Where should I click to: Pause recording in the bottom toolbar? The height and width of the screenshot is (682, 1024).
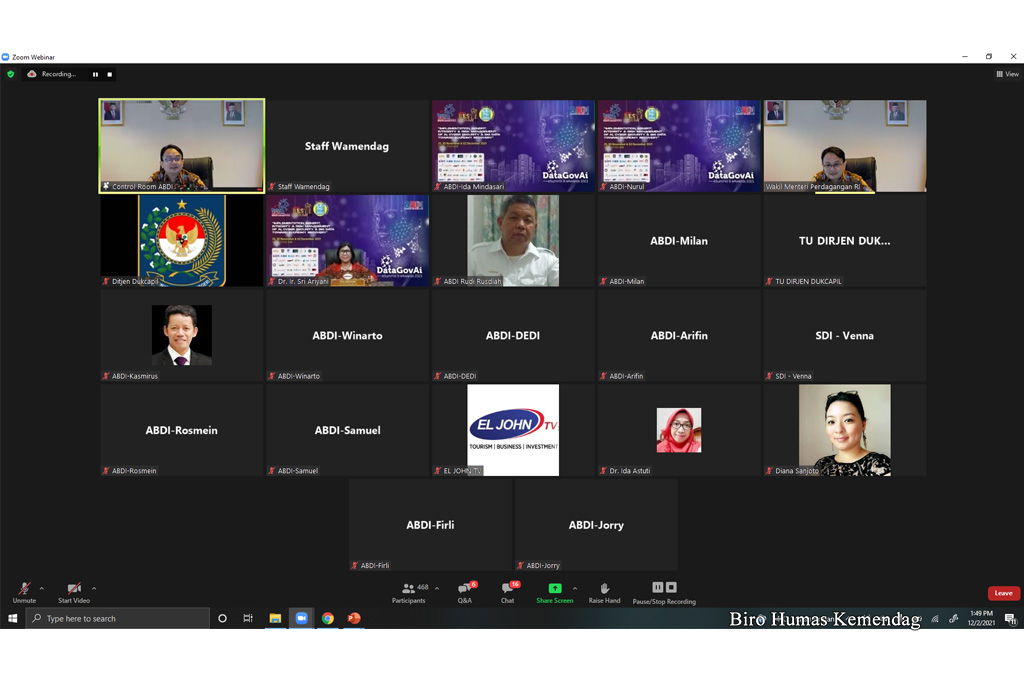point(658,587)
